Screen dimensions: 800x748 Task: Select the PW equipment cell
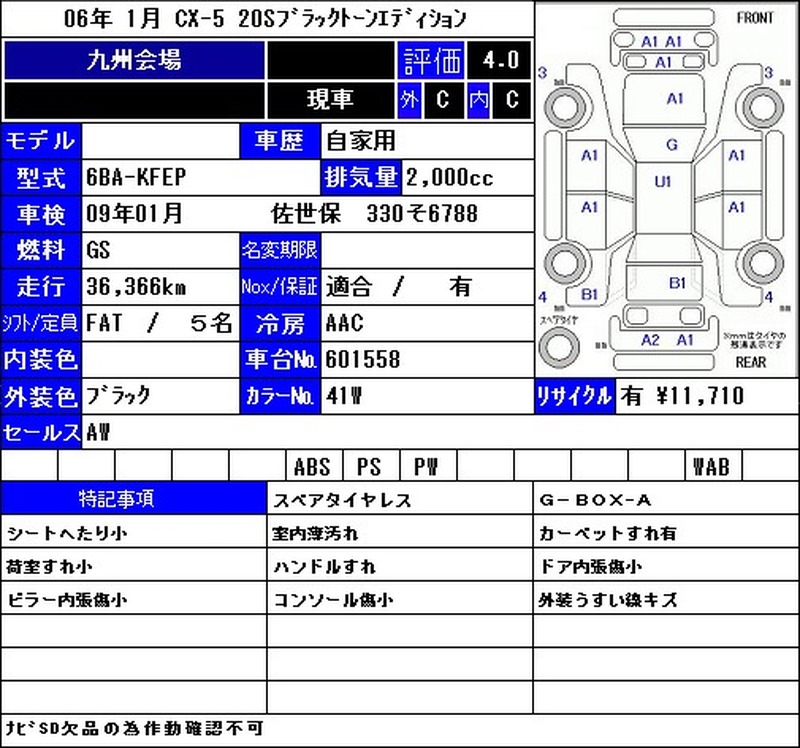429,465
